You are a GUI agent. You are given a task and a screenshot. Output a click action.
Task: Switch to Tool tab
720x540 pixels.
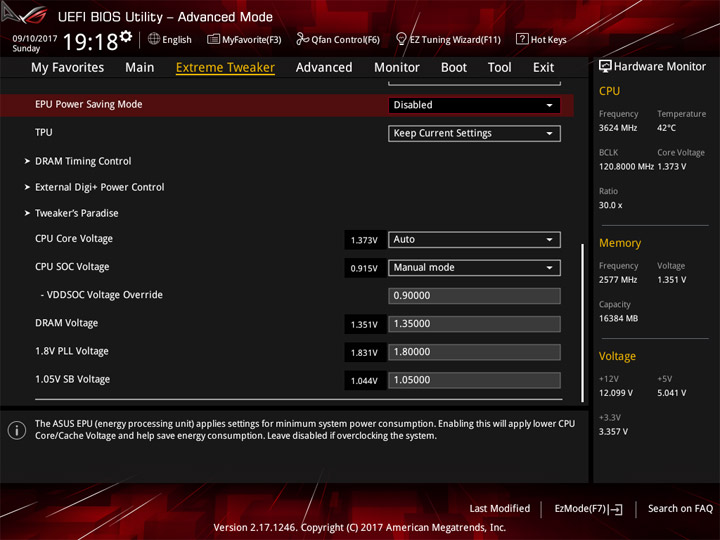coord(500,68)
